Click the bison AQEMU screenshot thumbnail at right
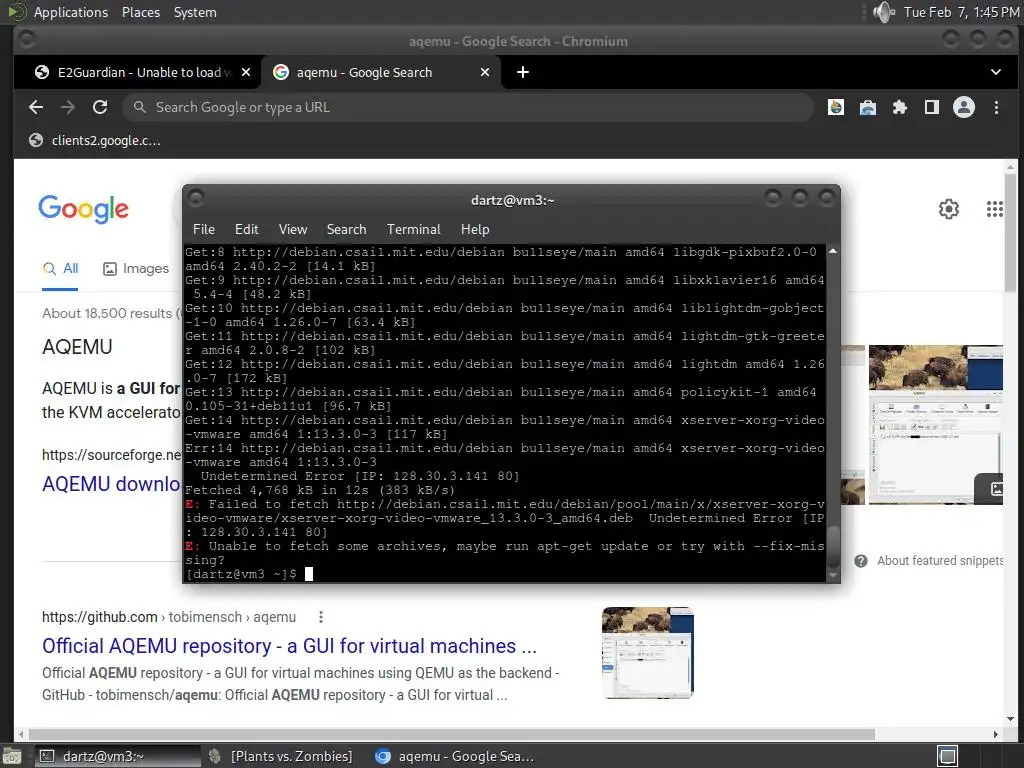Screen dimensions: 1024x768 (x=935, y=424)
